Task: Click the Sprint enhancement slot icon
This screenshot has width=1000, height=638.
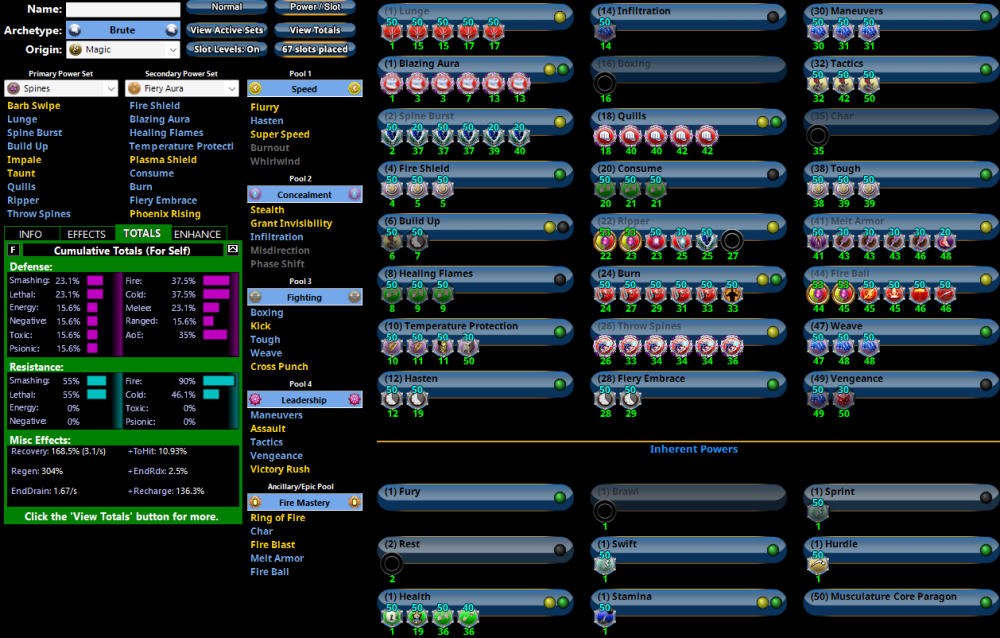Action: [x=817, y=511]
